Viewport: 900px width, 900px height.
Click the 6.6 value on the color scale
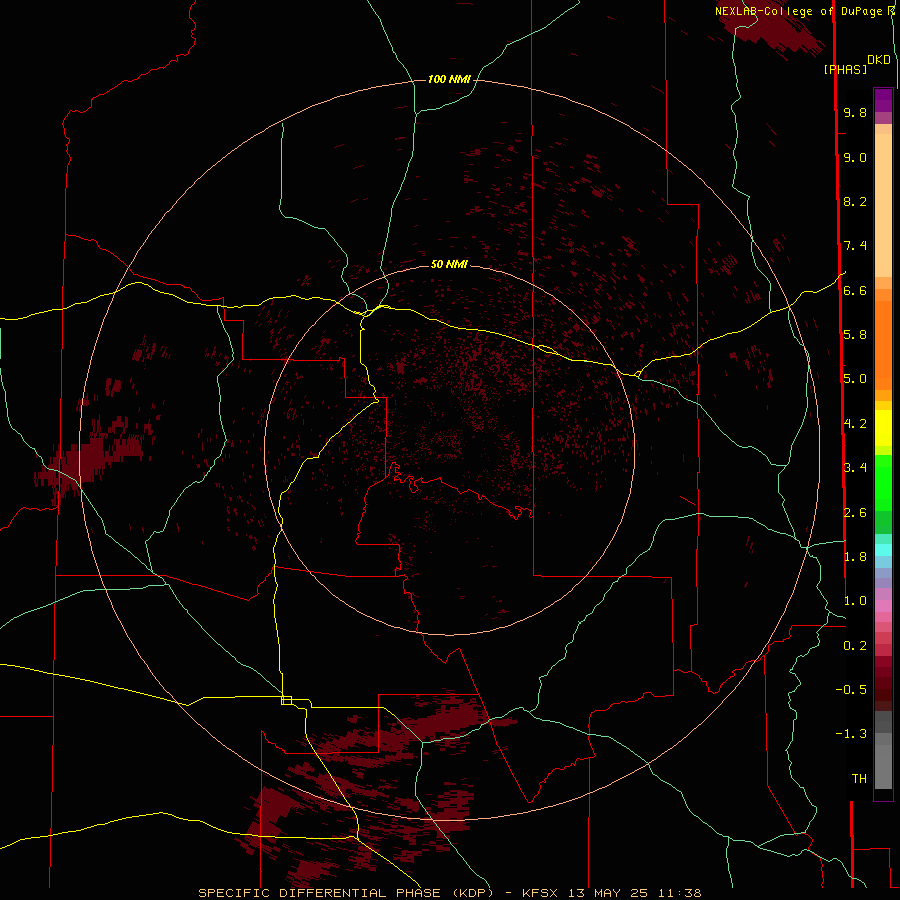[x=855, y=290]
